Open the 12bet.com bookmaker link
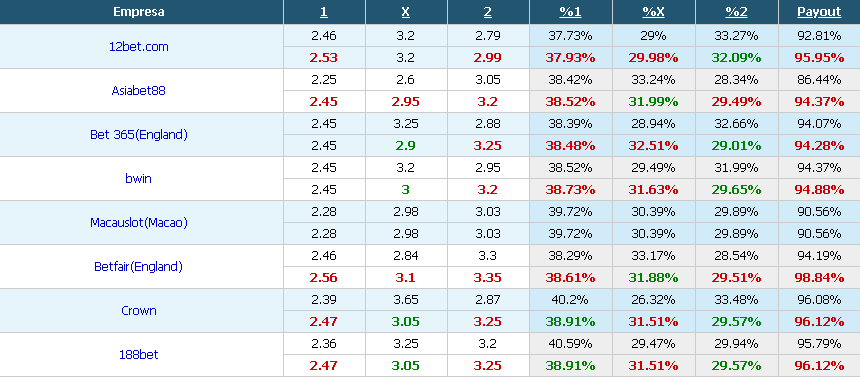 139,47
